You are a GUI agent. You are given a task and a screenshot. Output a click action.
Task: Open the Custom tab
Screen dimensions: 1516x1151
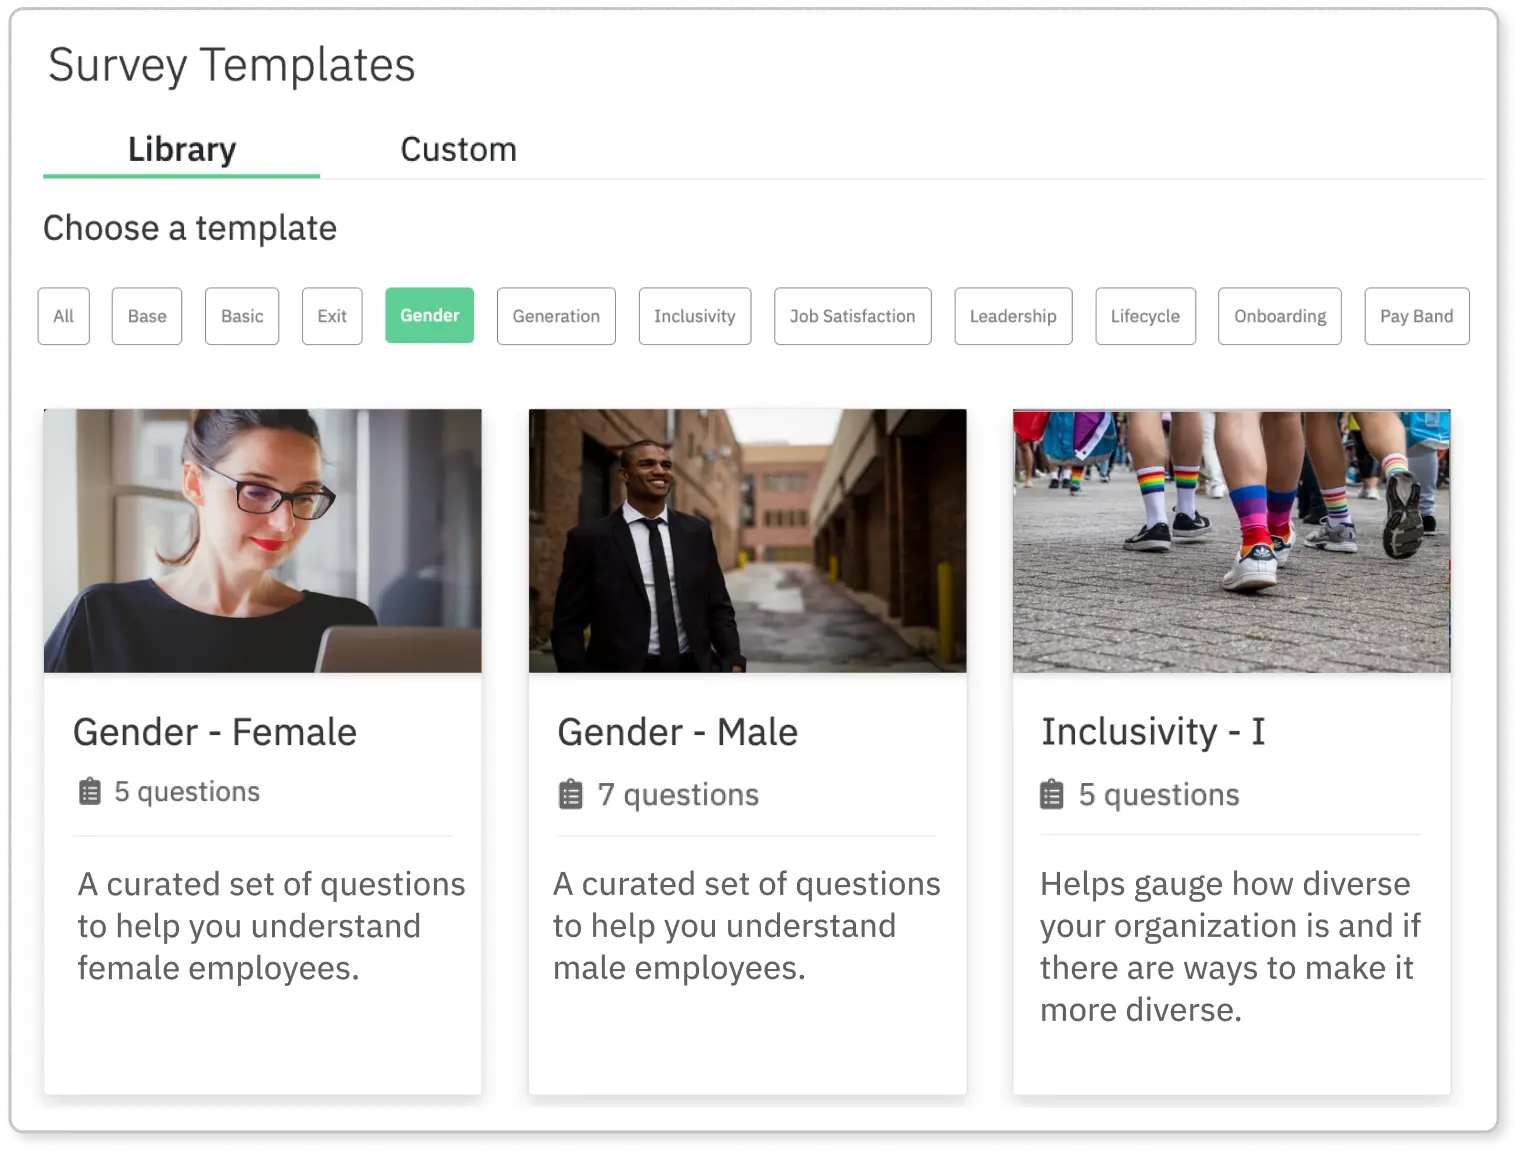click(x=458, y=150)
